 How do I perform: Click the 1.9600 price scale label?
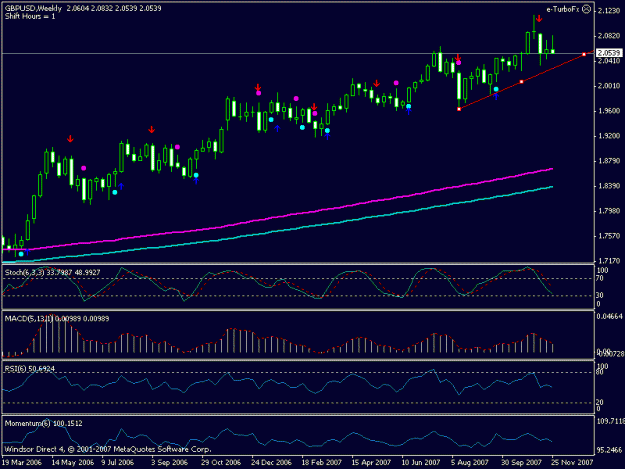pyautogui.click(x=609, y=111)
